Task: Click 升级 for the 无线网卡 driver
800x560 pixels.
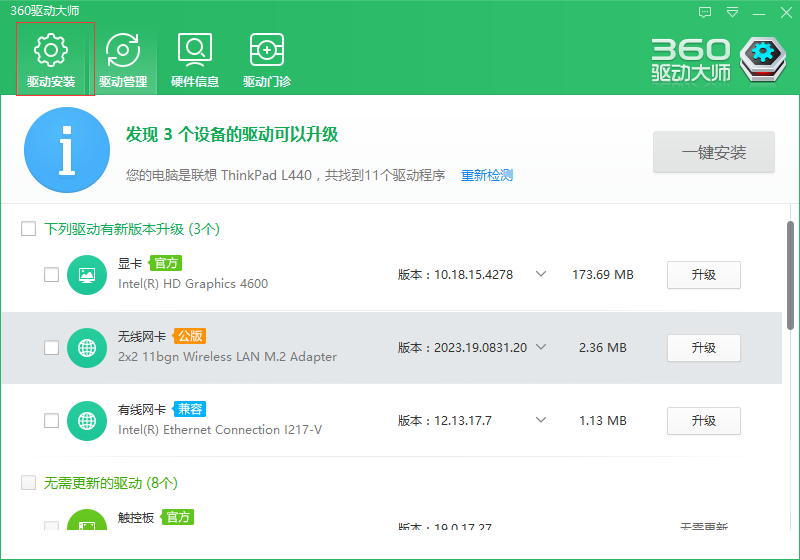Action: coord(704,348)
